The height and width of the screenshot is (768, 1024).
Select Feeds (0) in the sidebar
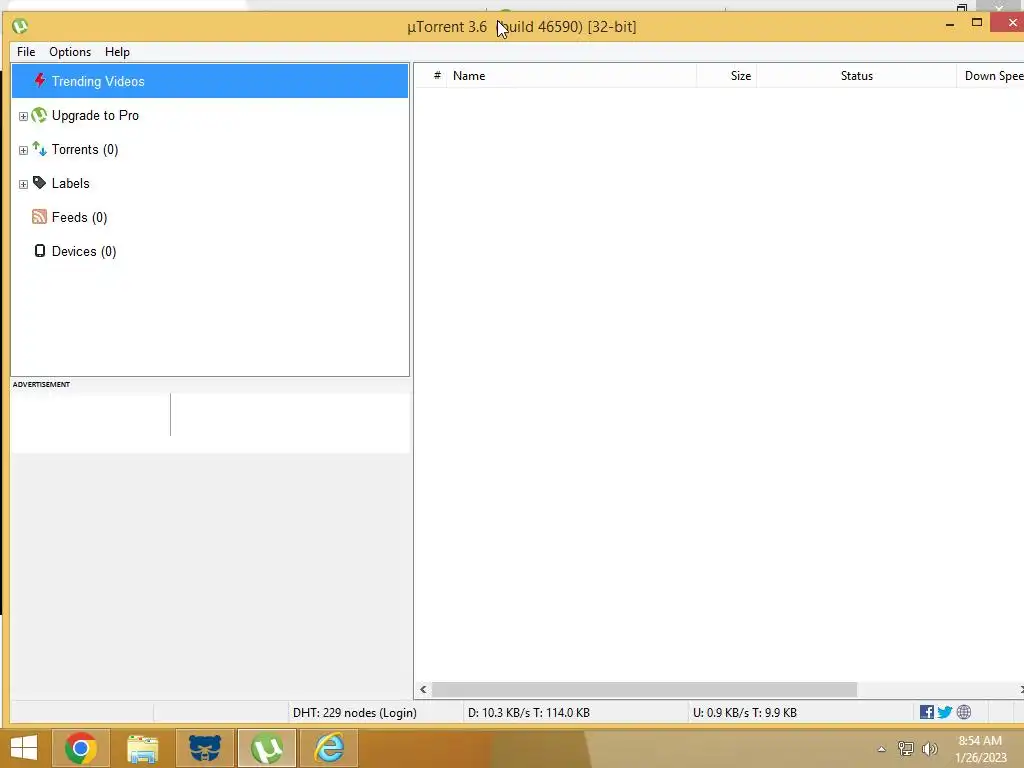click(x=79, y=217)
